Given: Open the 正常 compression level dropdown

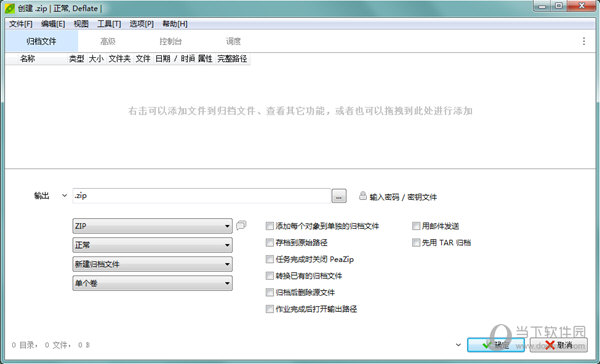Looking at the screenshot, I should tap(152, 245).
